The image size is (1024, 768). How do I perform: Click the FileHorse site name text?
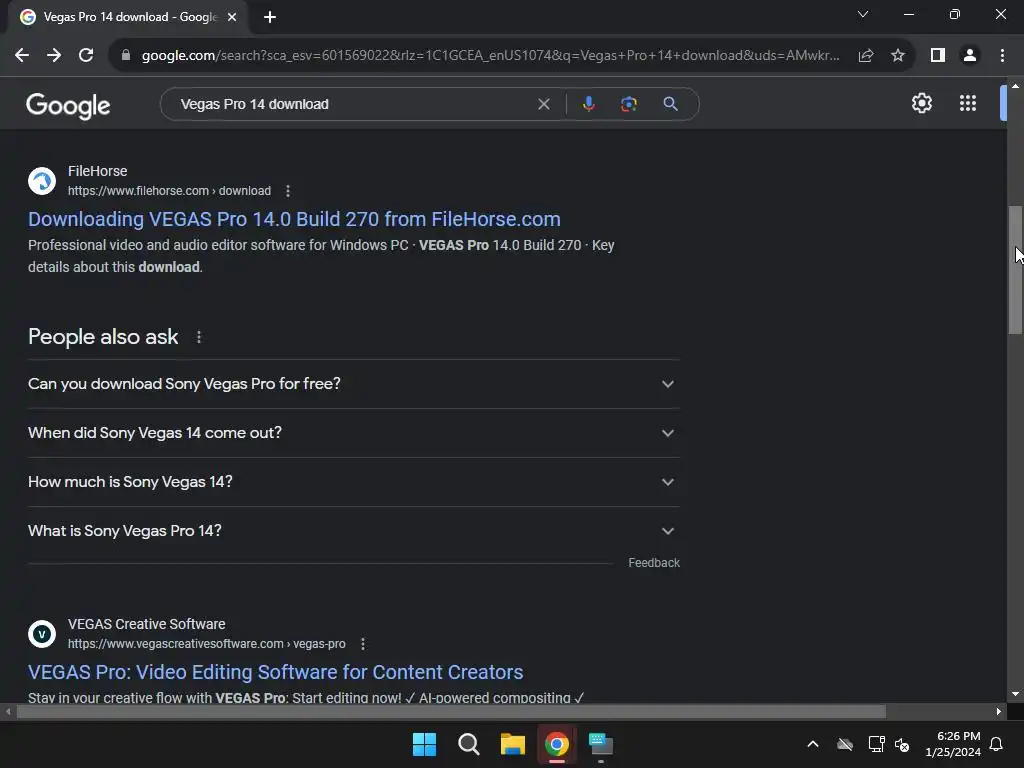coord(97,171)
